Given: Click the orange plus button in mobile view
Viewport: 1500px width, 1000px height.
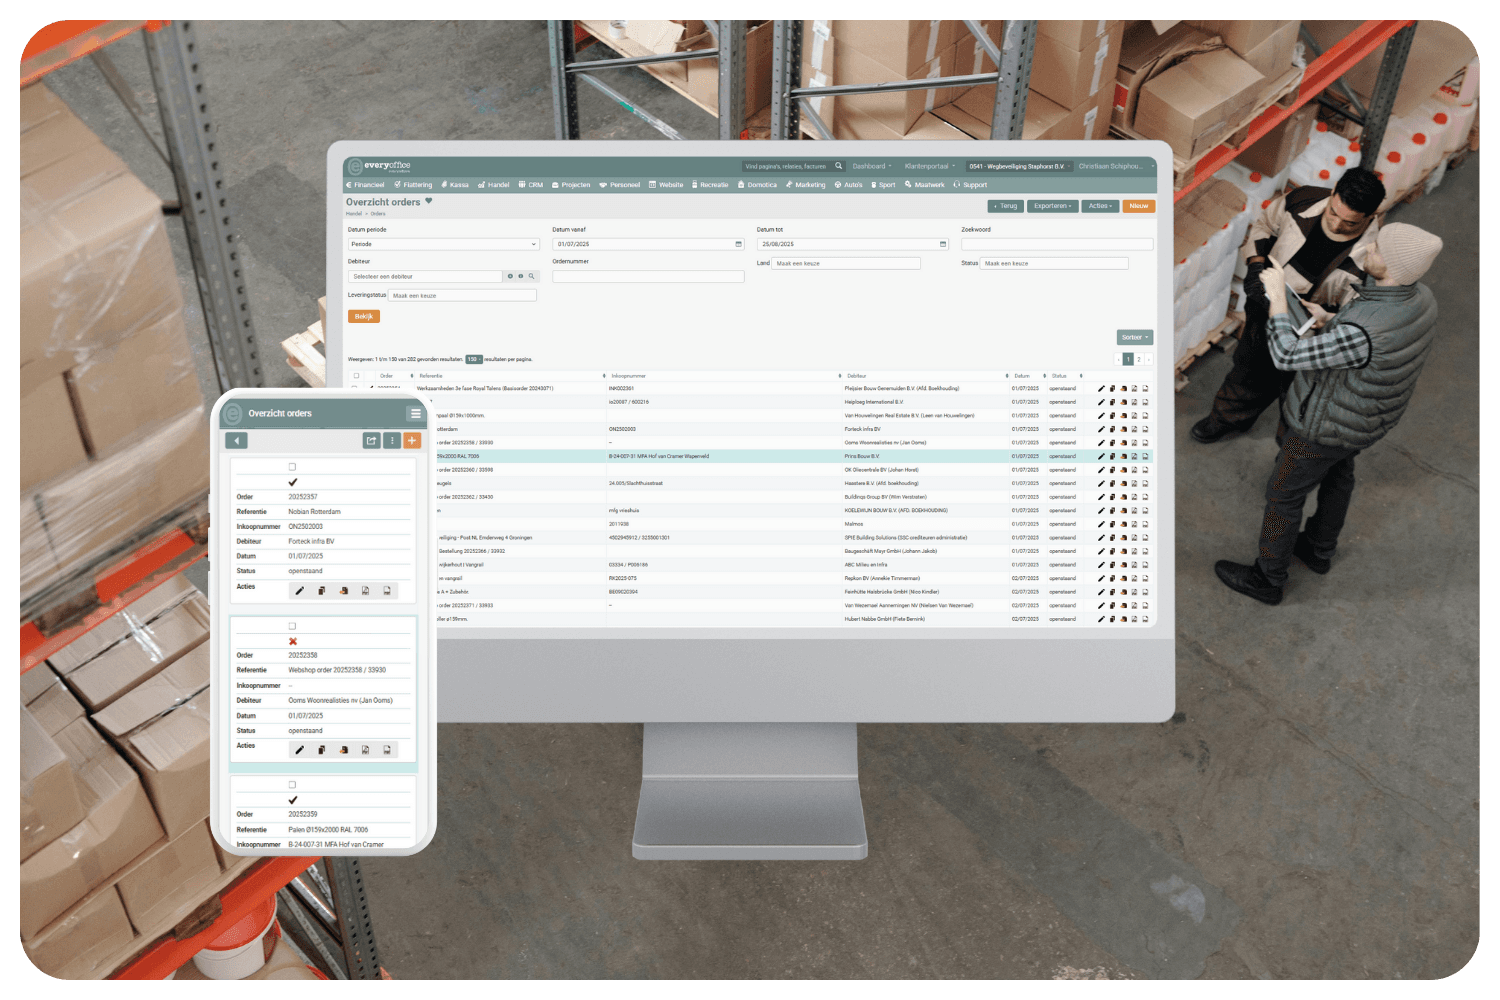Looking at the screenshot, I should 412,440.
